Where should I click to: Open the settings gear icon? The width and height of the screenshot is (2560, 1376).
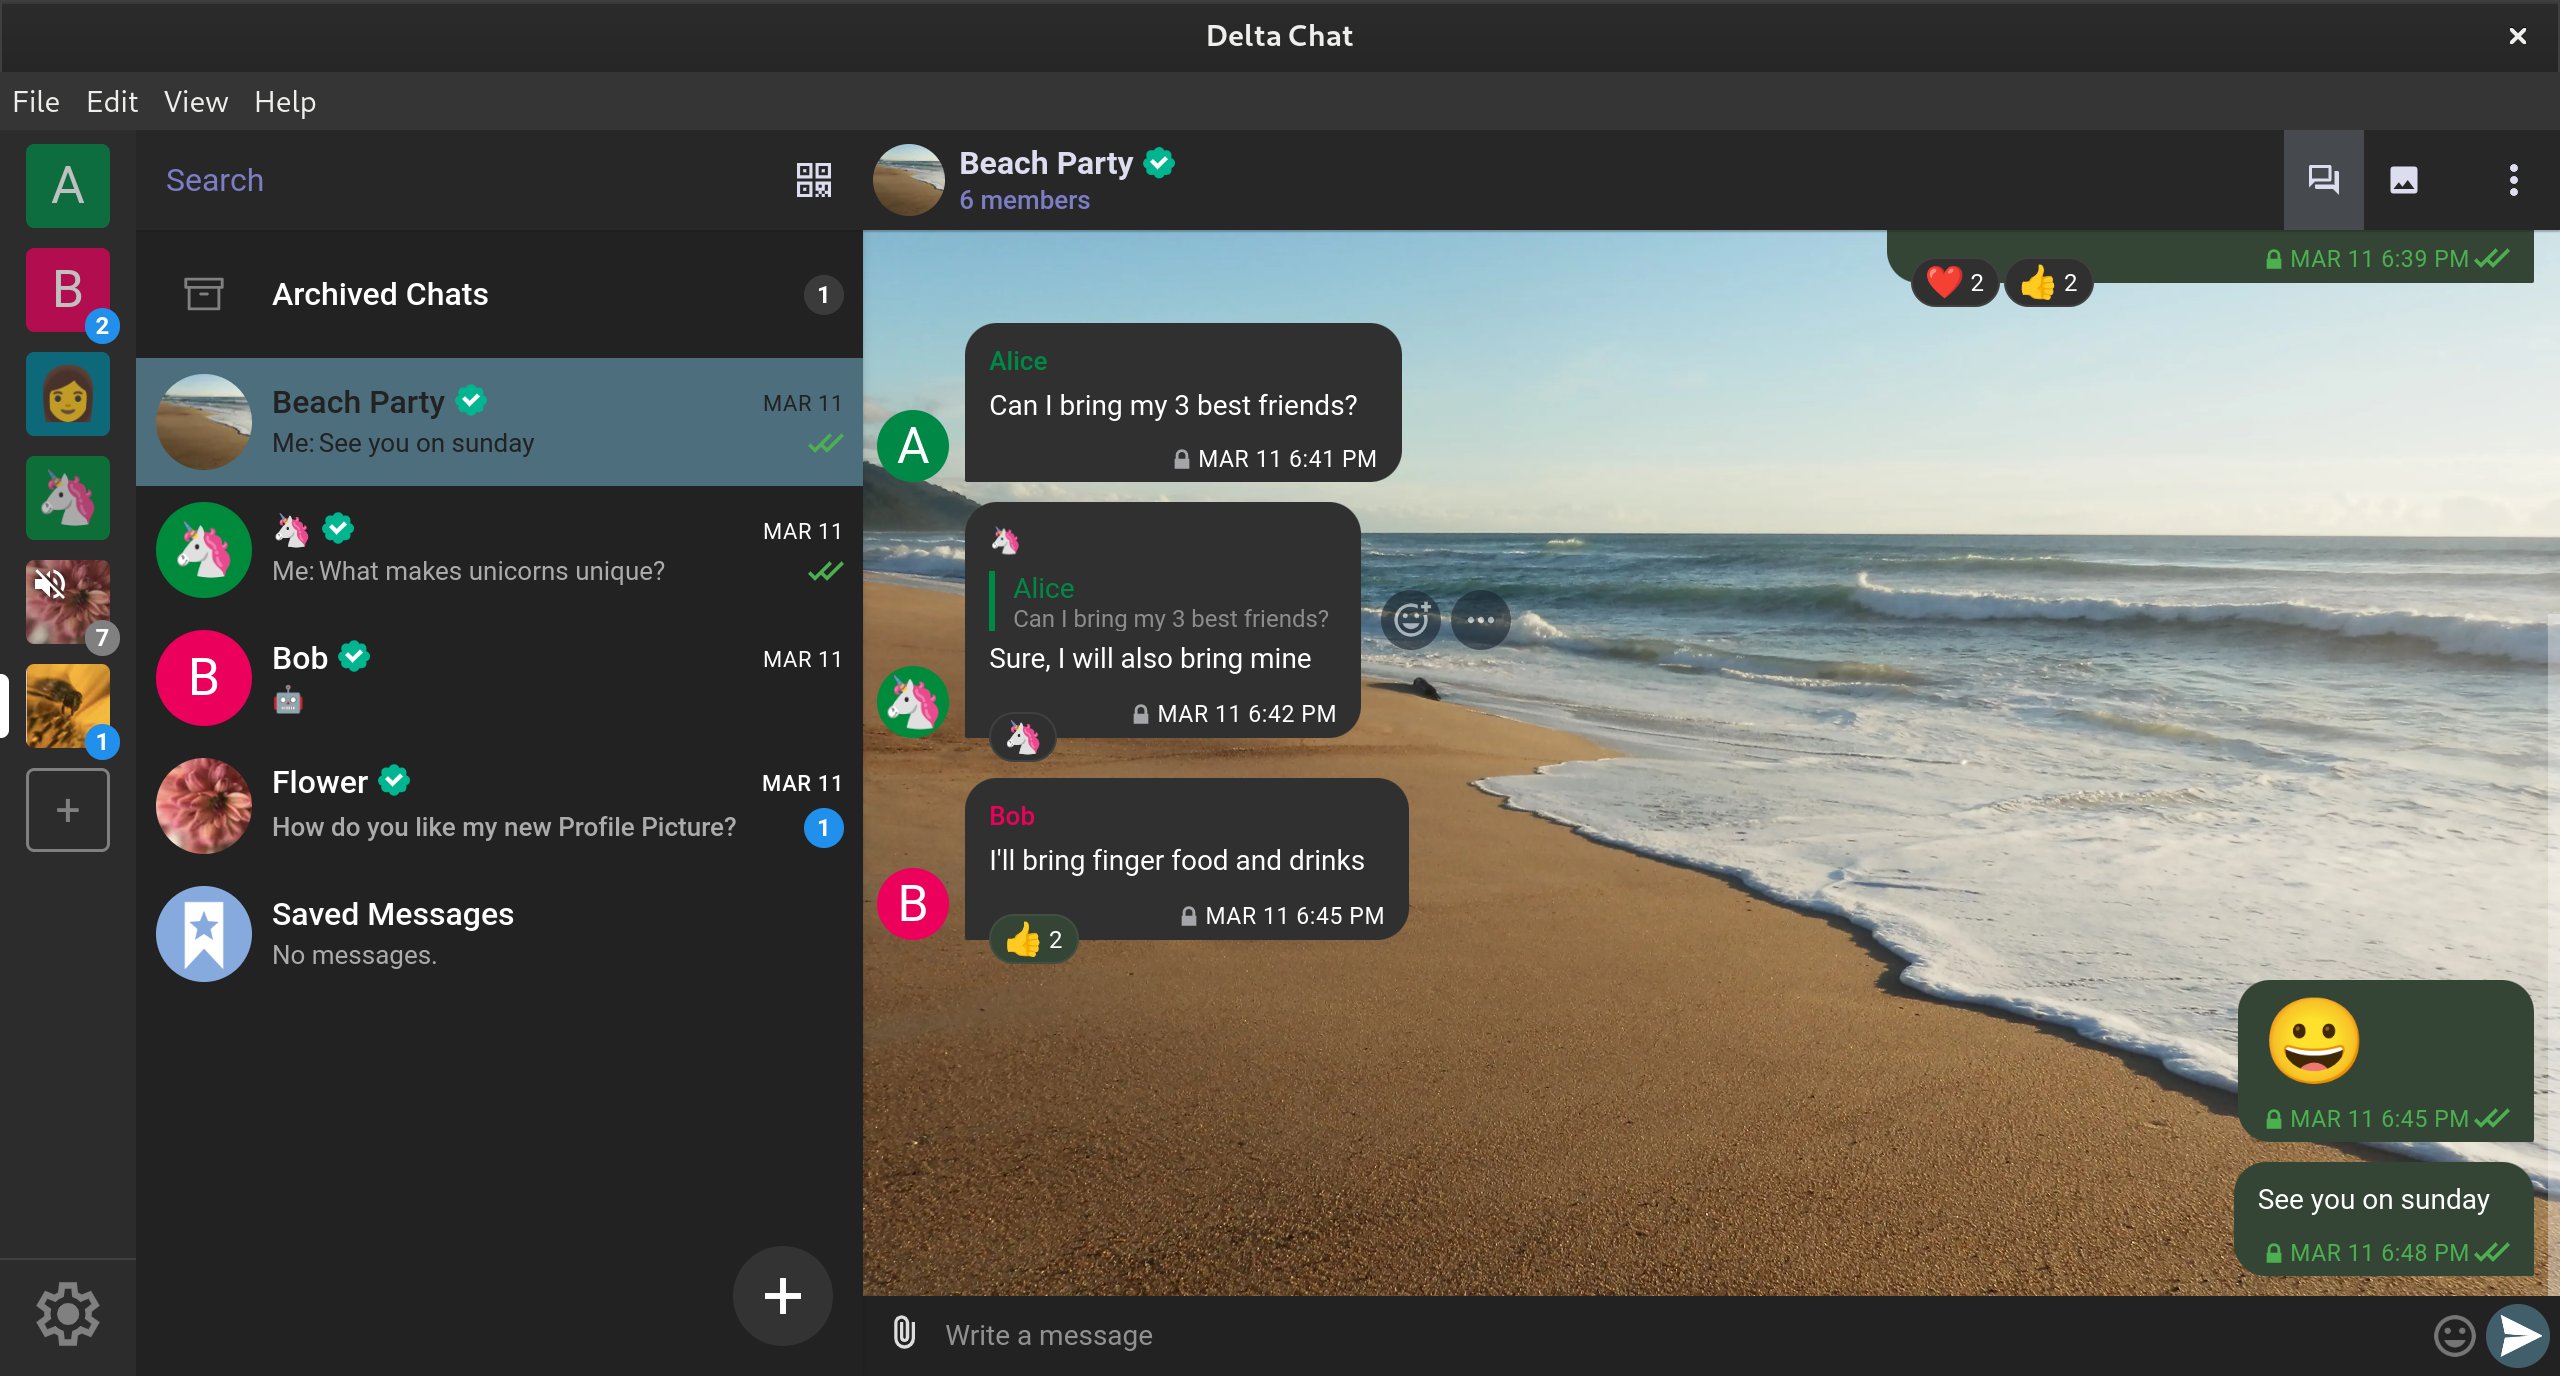coord(67,1314)
